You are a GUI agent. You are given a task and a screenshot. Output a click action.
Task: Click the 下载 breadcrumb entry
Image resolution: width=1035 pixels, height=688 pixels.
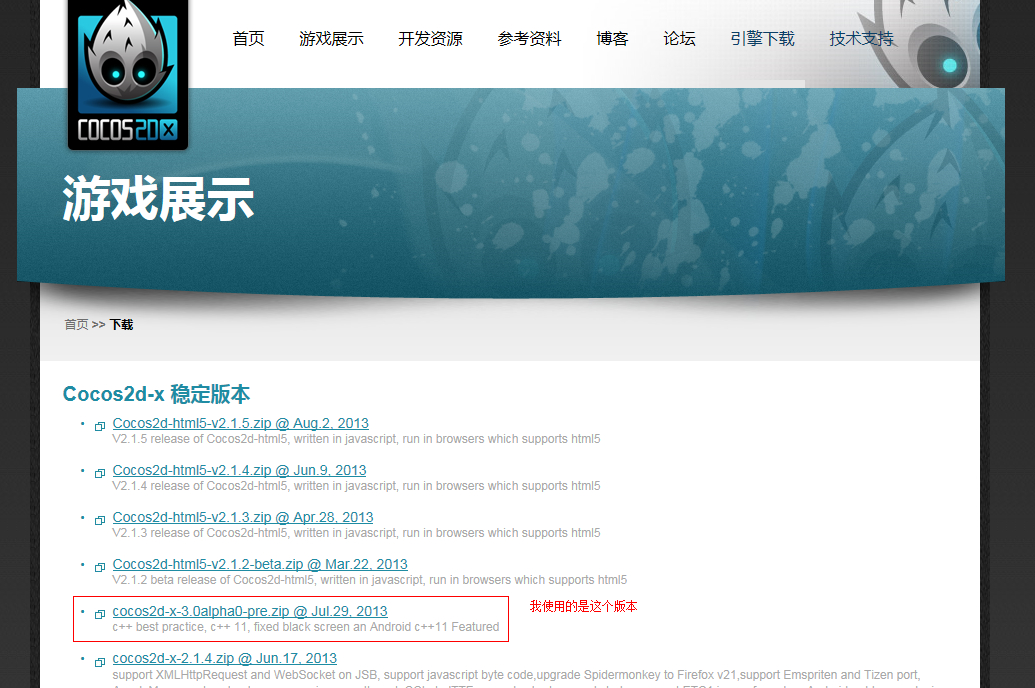[121, 324]
